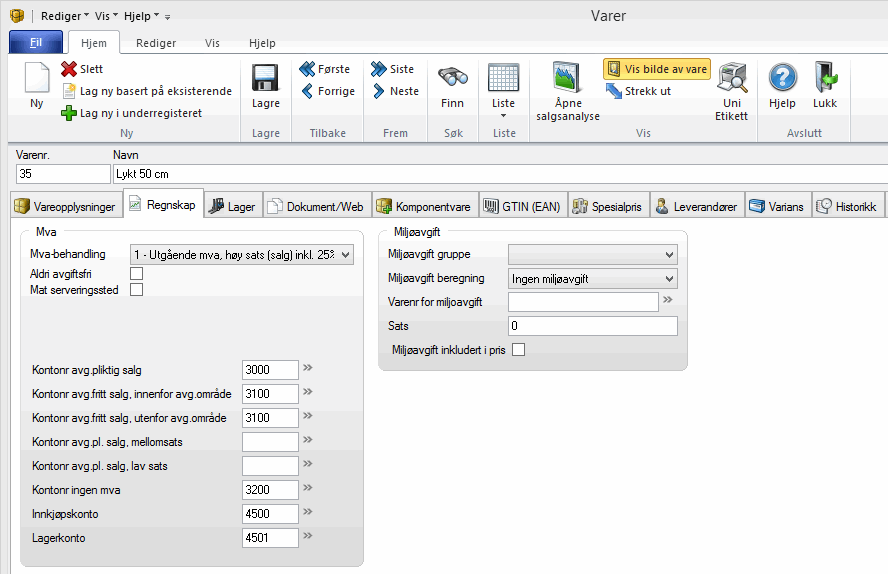Go to next record with Neste
Viewport: 888px width, 574px height.
pos(395,91)
